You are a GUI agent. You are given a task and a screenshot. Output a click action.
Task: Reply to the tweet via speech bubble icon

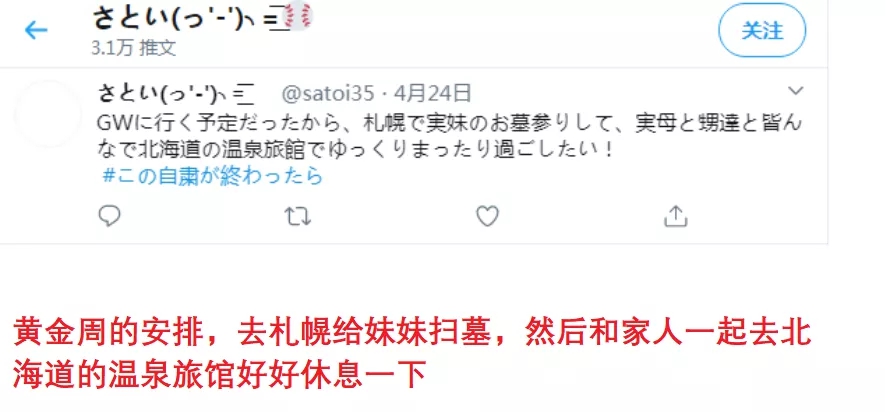click(x=109, y=217)
